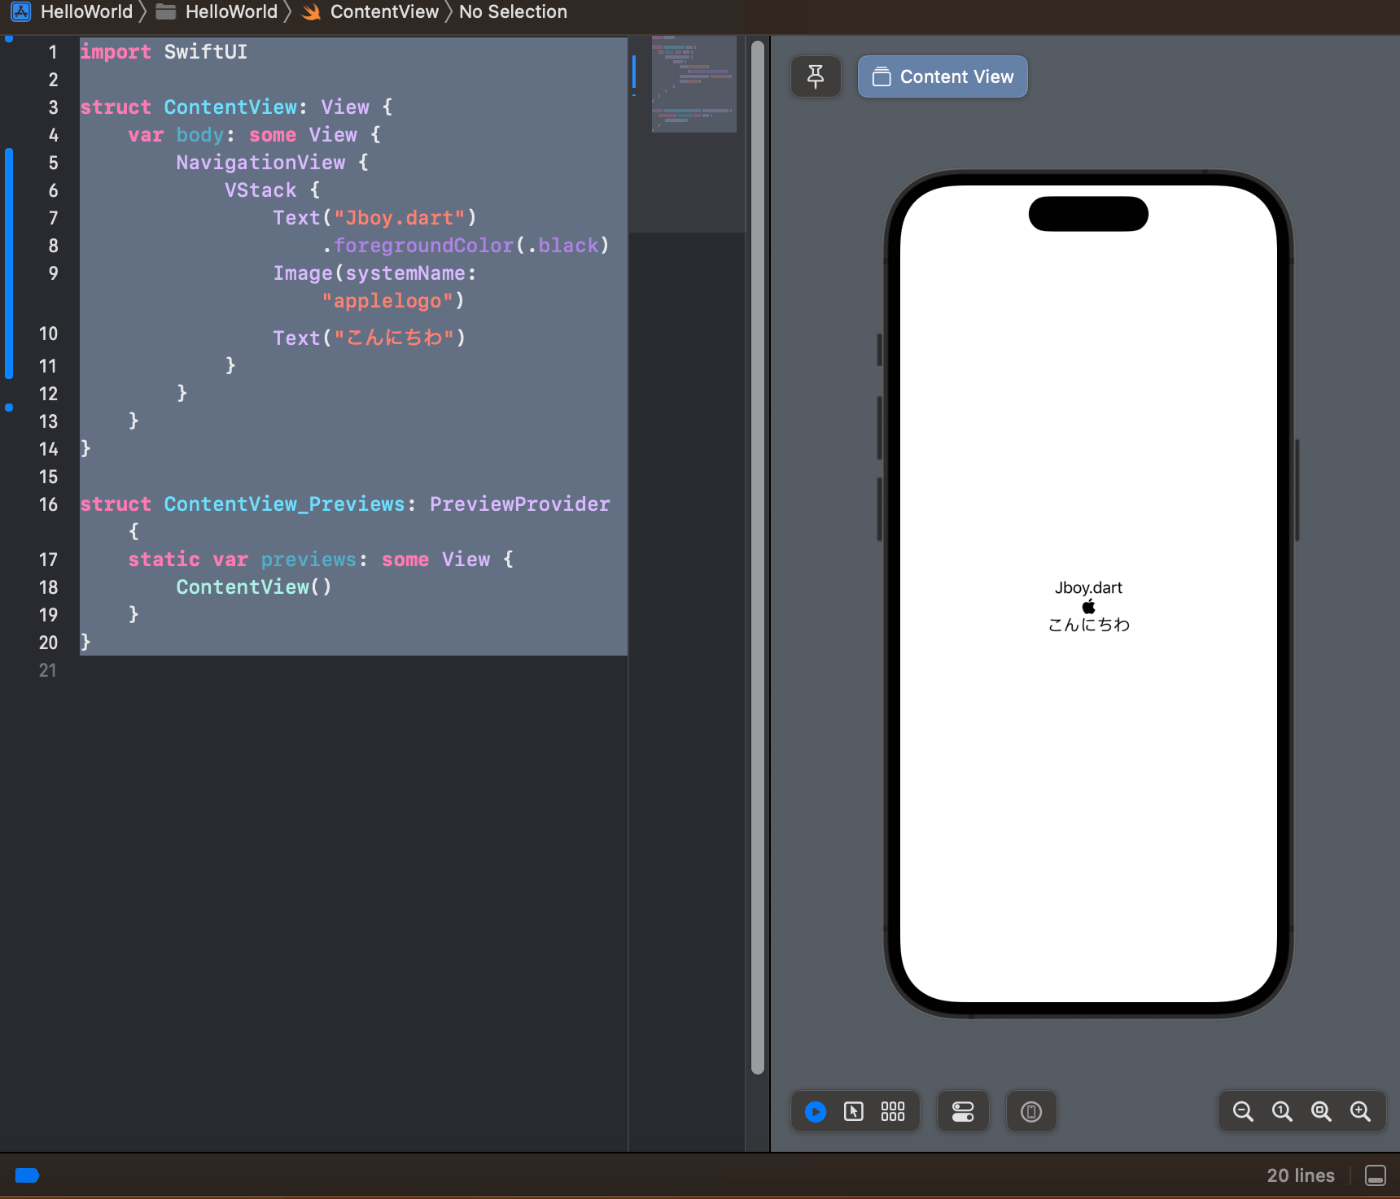Click line number 5 in the gutter
1400x1199 pixels.
click(x=53, y=163)
